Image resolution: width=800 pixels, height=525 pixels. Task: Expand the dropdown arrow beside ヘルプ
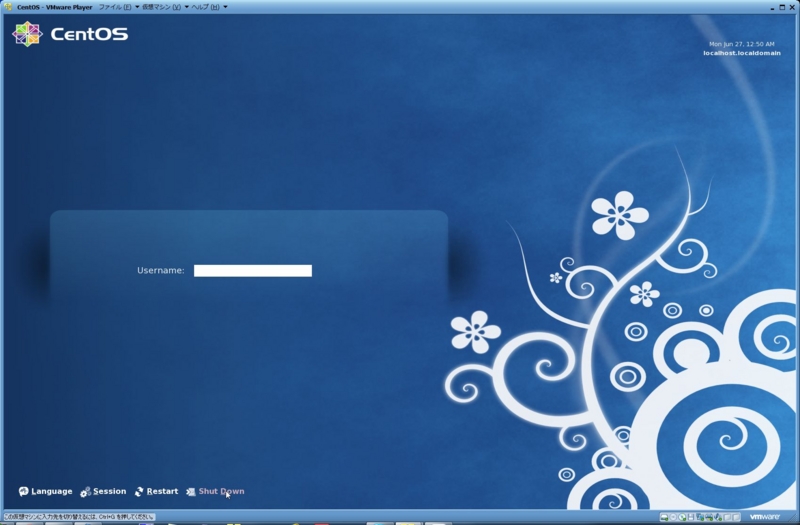click(226, 7)
